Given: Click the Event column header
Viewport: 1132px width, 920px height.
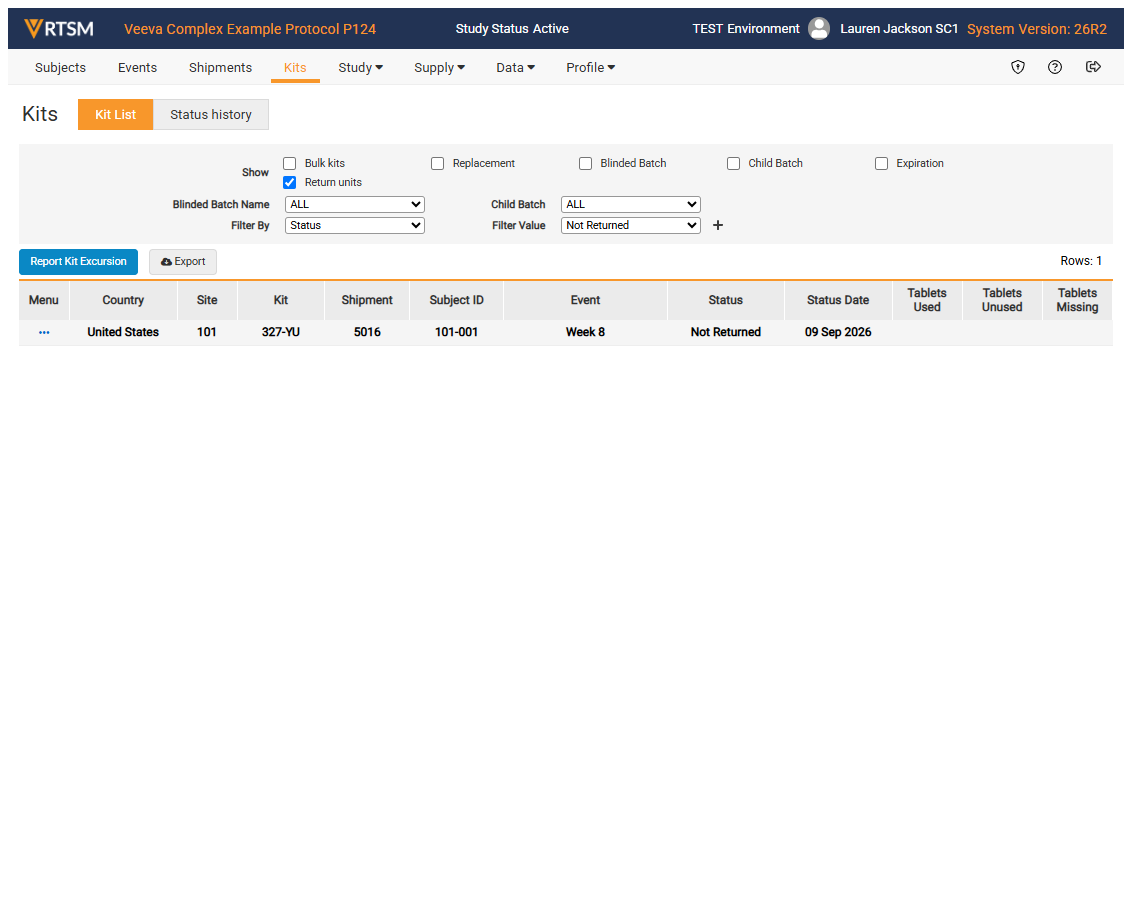Looking at the screenshot, I should 585,300.
